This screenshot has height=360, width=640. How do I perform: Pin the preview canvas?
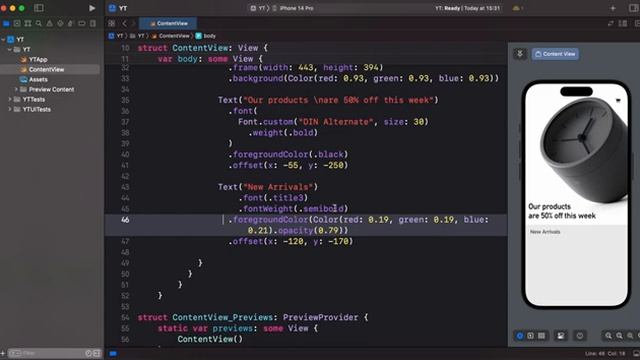click(x=520, y=54)
